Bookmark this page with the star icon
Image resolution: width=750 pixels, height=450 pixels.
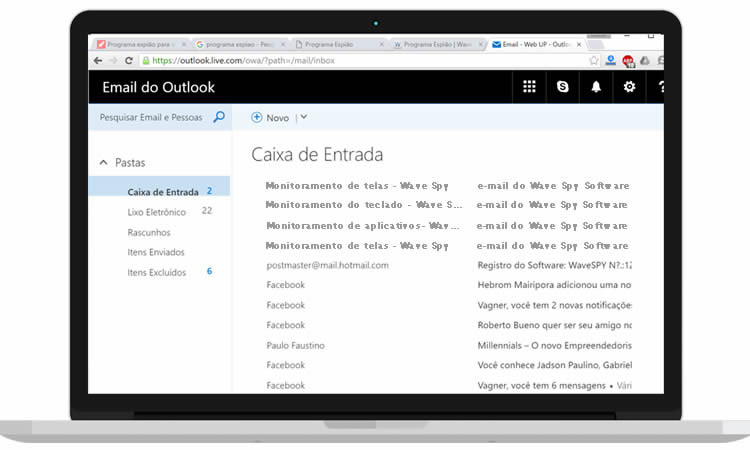tap(593, 61)
